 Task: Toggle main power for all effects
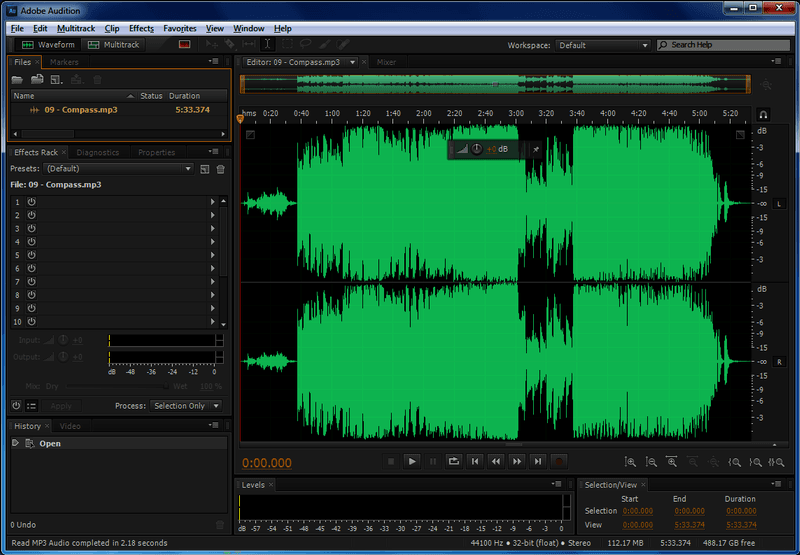point(16,406)
